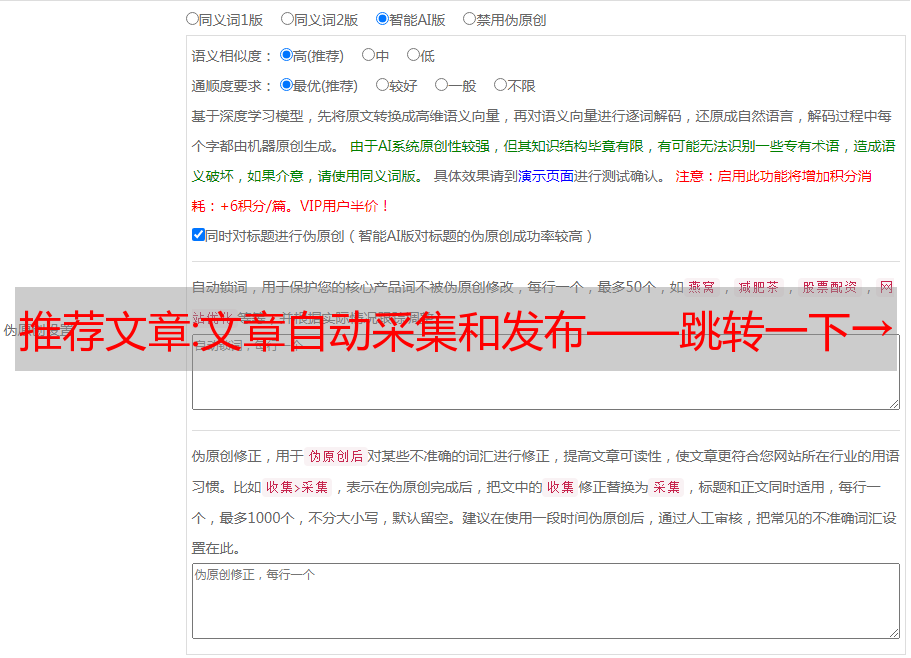Set 通顺度要求 to 不限
Image resolution: width=911 pixels, height=658 pixels.
click(x=500, y=85)
